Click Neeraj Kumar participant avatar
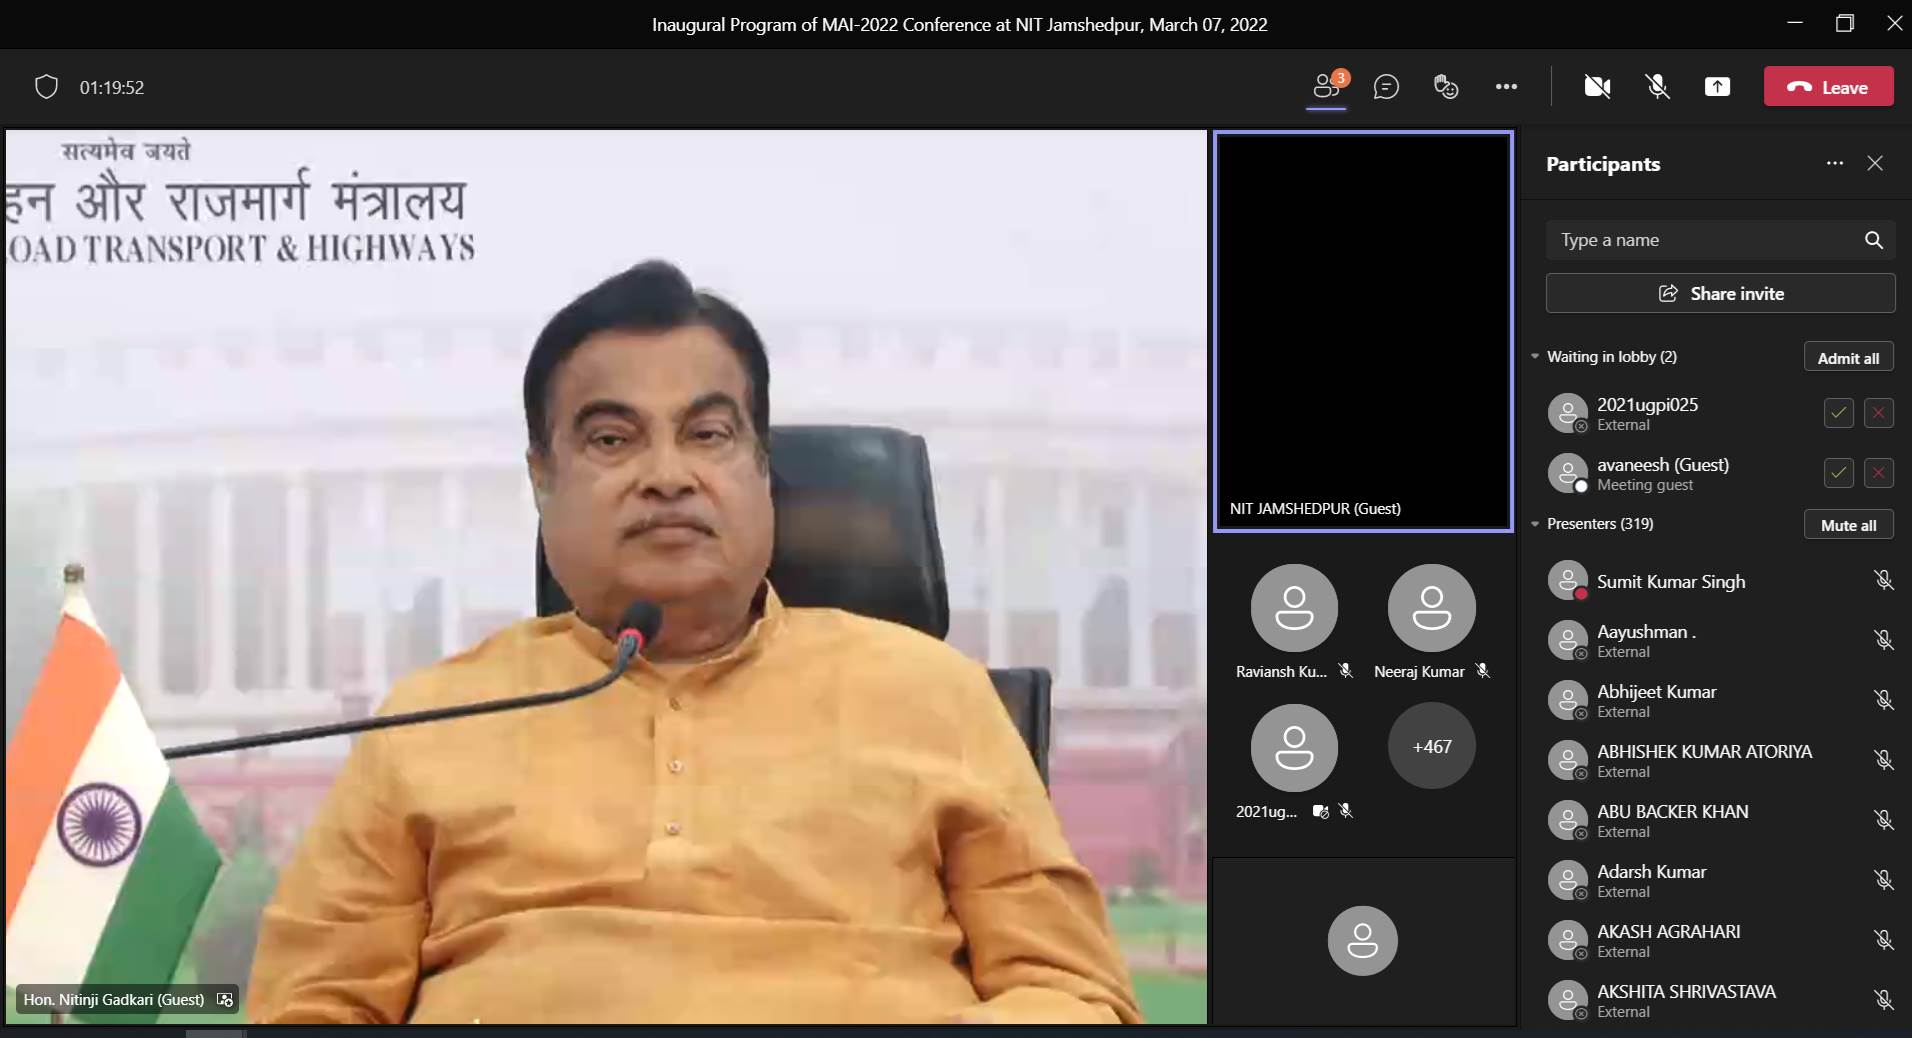The width and height of the screenshot is (1912, 1038). [1431, 608]
